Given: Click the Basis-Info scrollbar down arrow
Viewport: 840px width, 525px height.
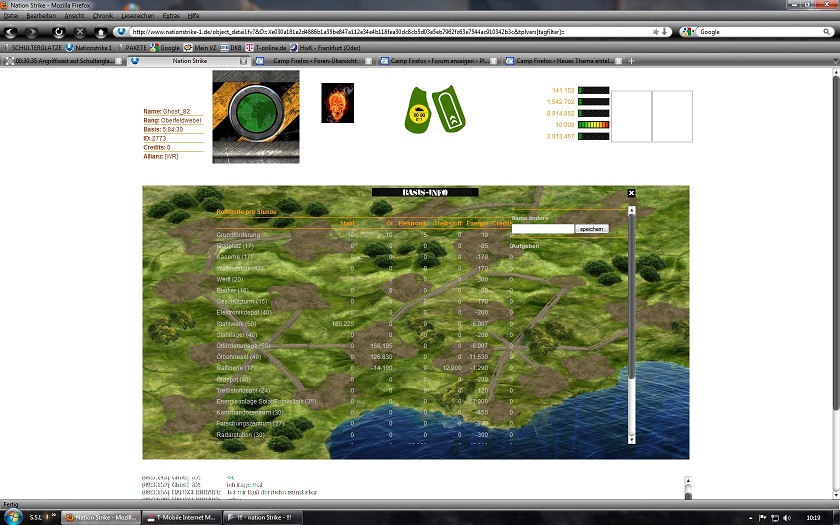Looking at the screenshot, I should pyautogui.click(x=632, y=439).
